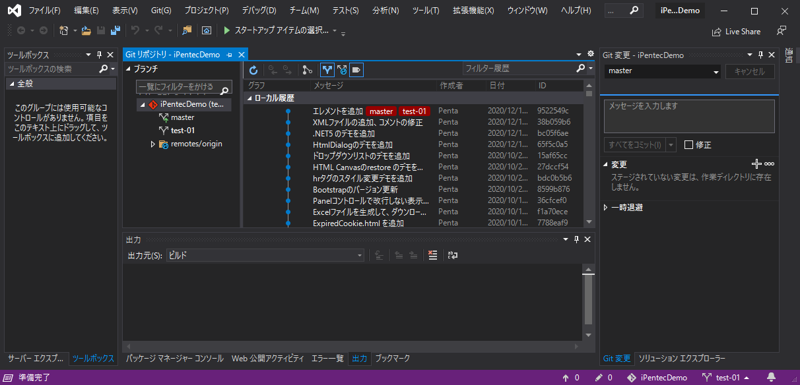Click the Live Share button
This screenshot has height=385, width=800.
pos(736,32)
